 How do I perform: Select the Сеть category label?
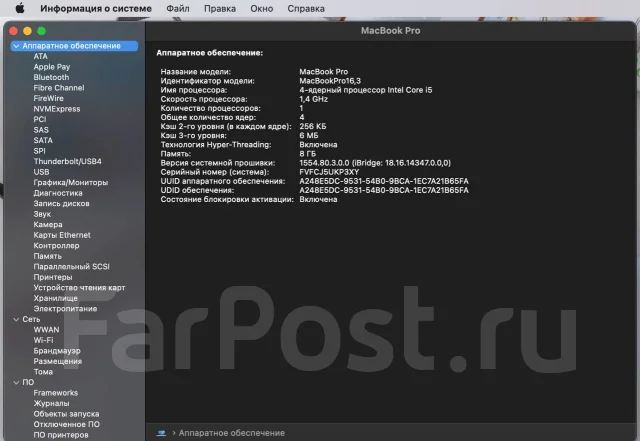[x=31, y=319]
